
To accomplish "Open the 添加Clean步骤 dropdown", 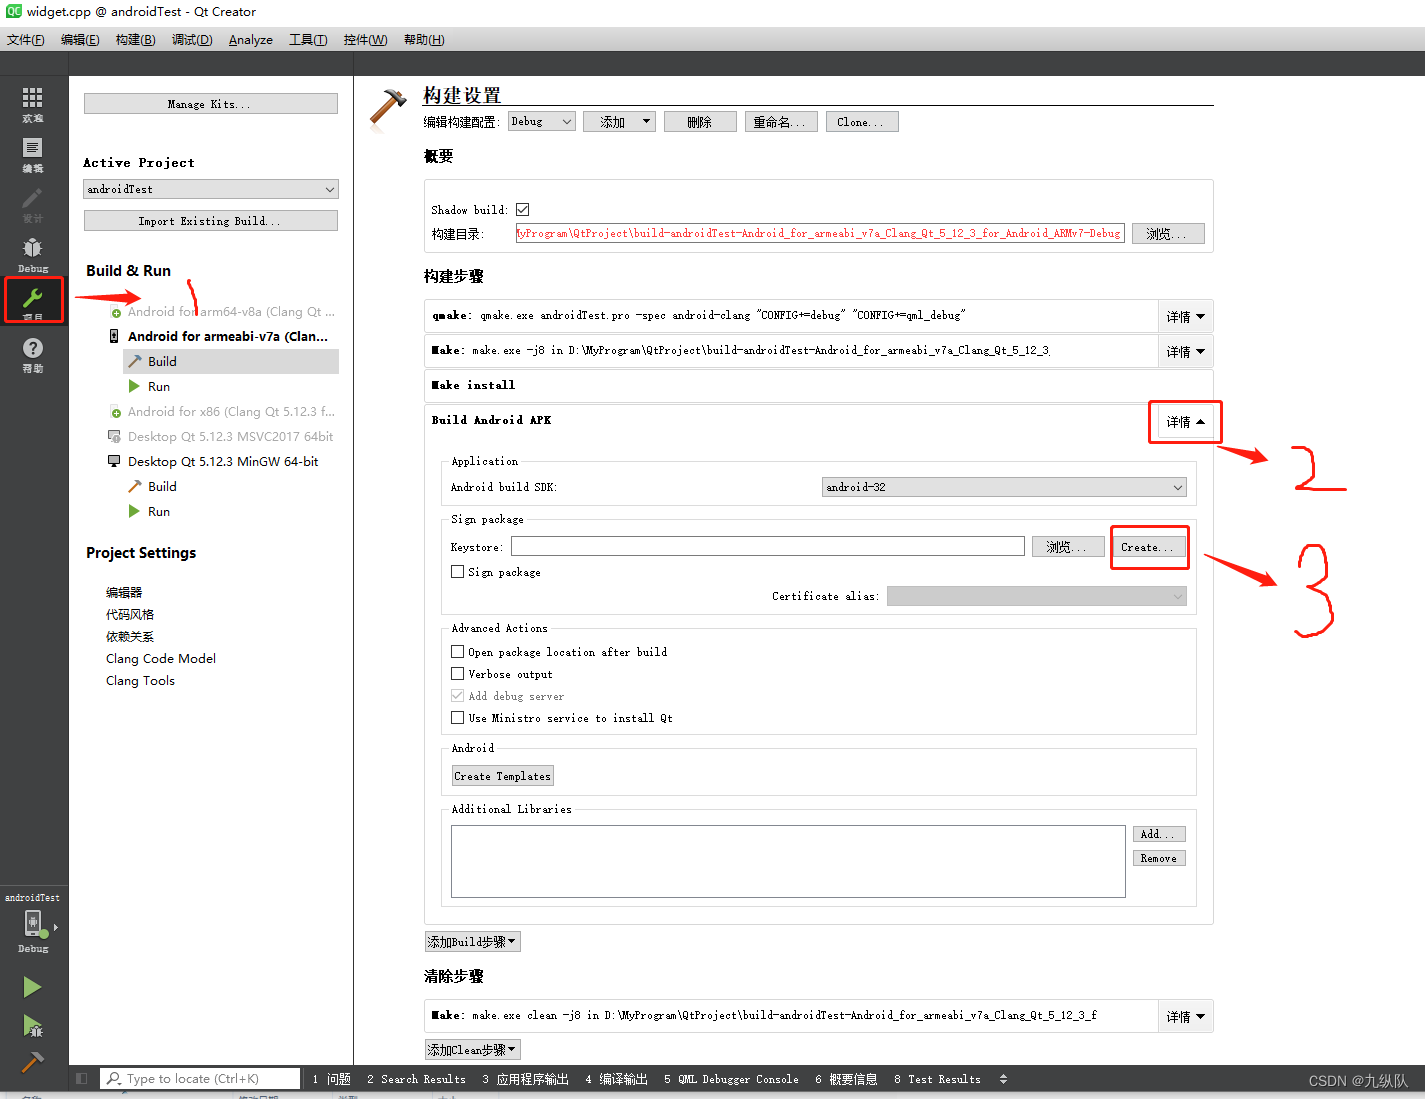I will pyautogui.click(x=473, y=1050).
